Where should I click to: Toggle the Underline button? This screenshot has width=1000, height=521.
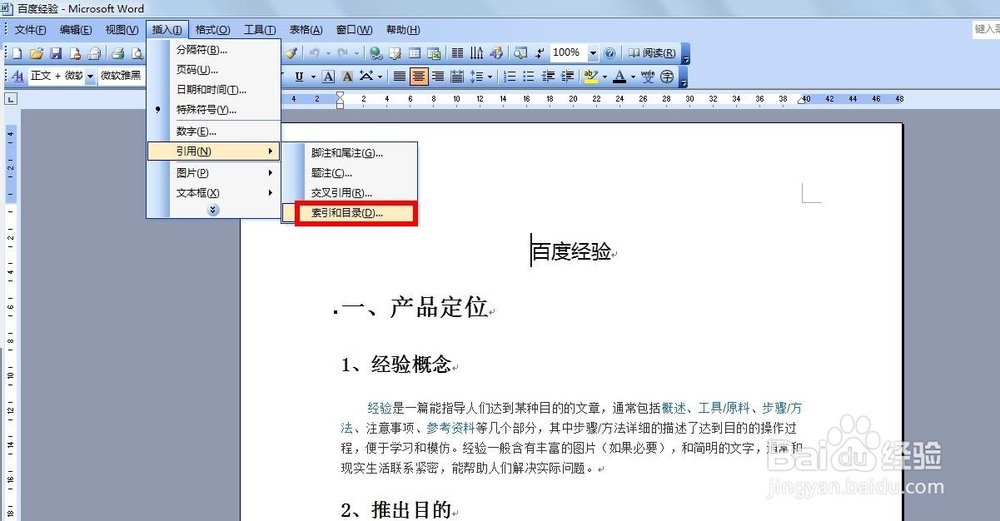click(x=298, y=77)
